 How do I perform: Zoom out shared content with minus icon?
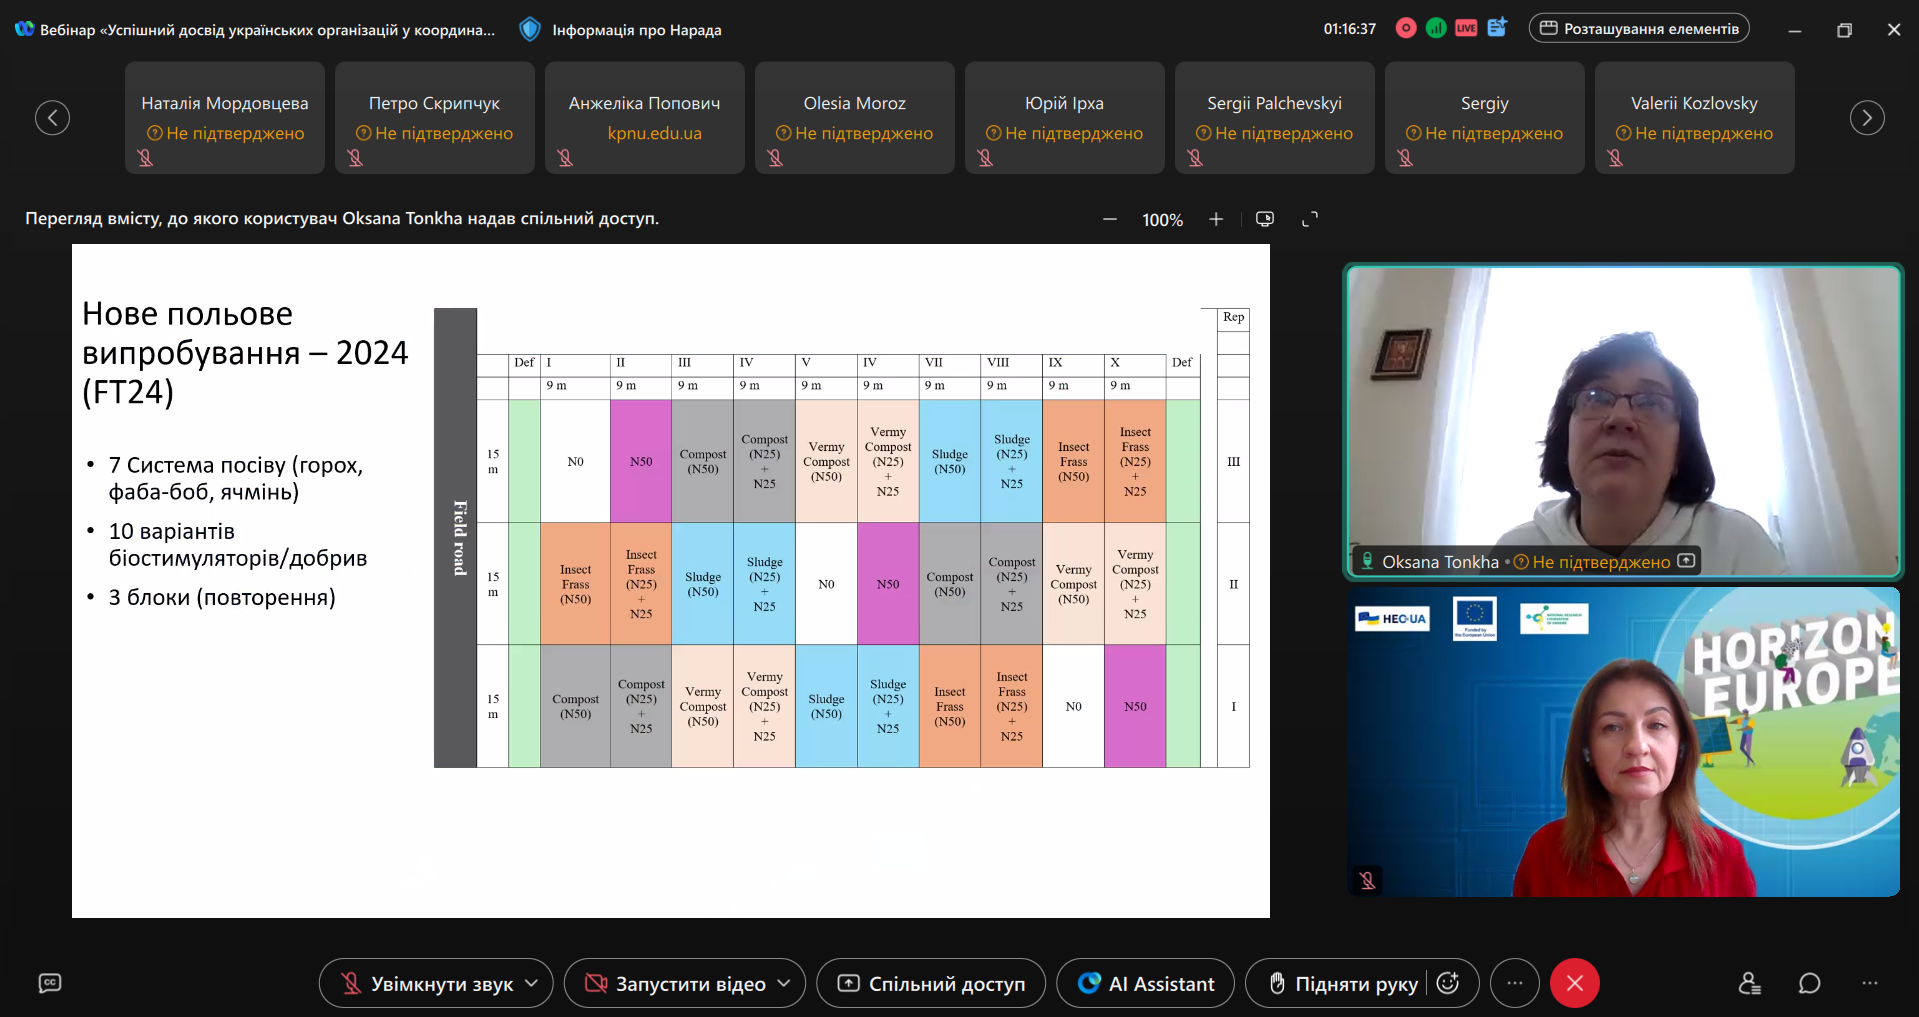[x=1110, y=220]
